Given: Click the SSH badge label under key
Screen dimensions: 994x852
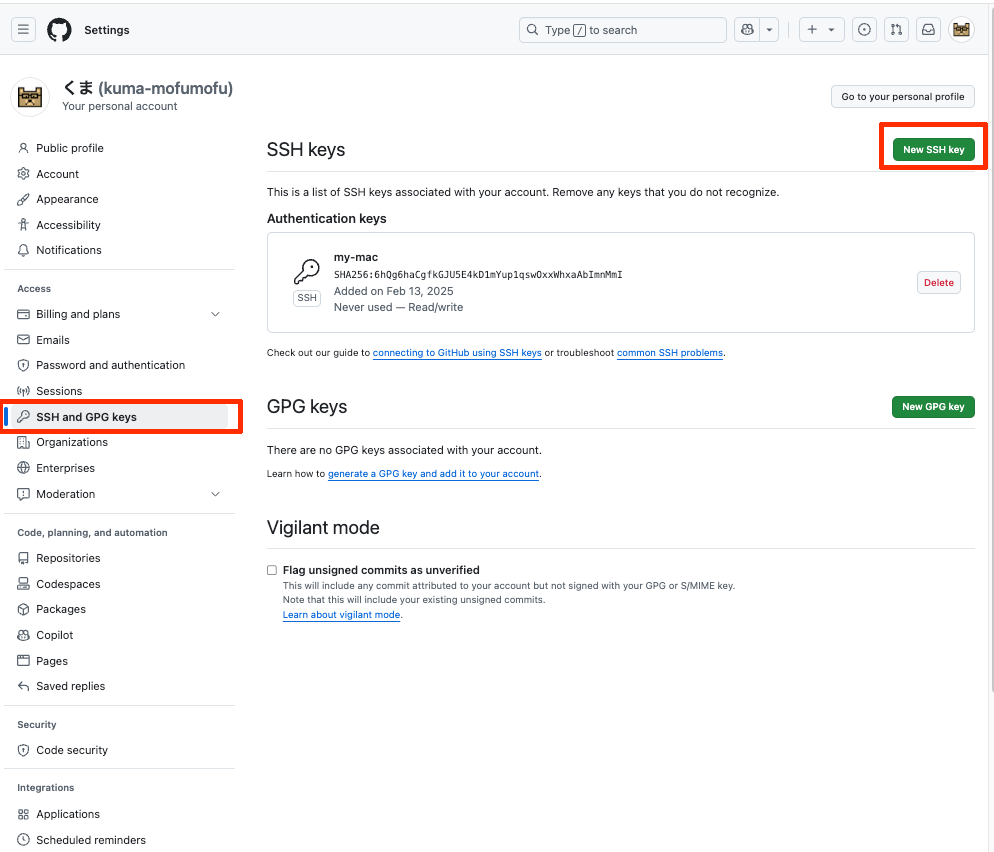Looking at the screenshot, I should click(x=307, y=298).
